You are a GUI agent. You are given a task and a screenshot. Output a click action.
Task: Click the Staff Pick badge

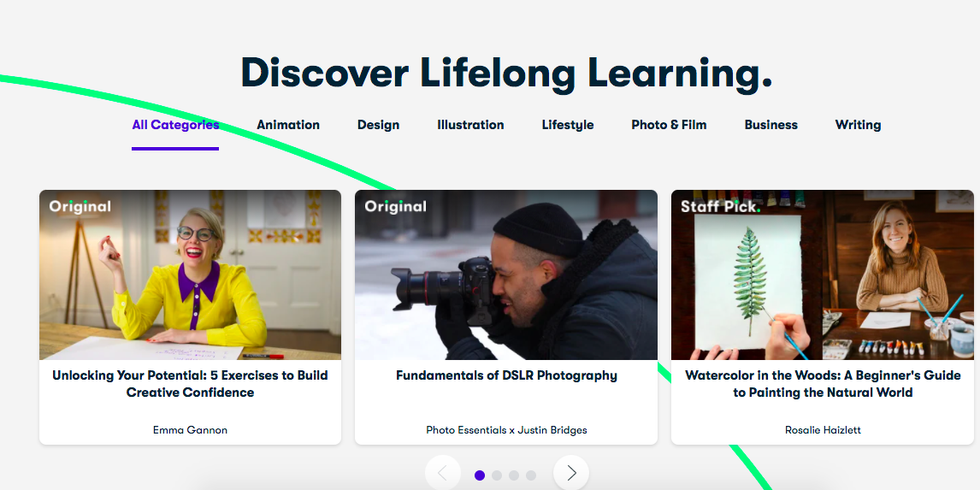click(720, 206)
